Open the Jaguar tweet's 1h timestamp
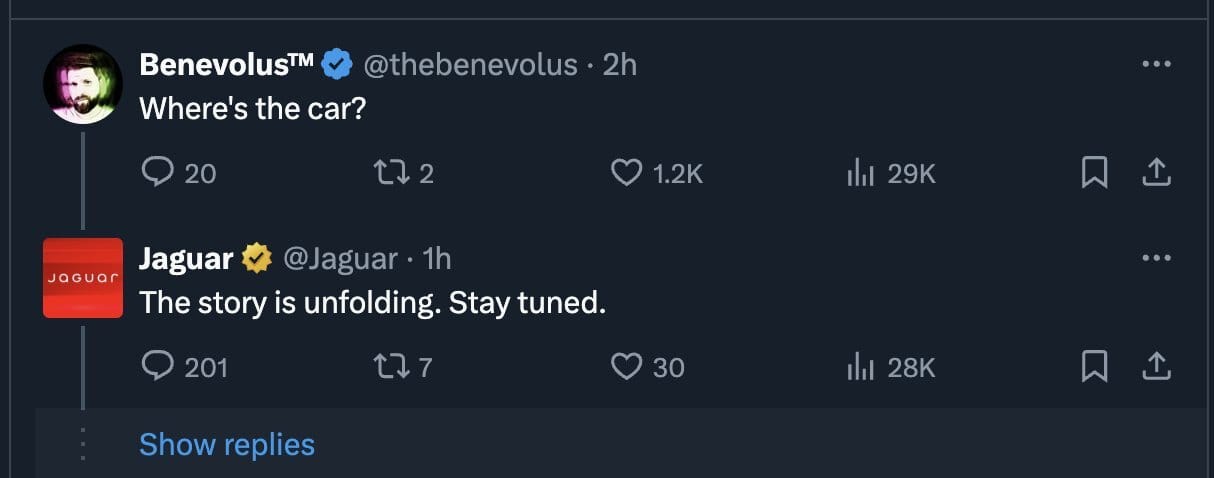 click(x=437, y=259)
